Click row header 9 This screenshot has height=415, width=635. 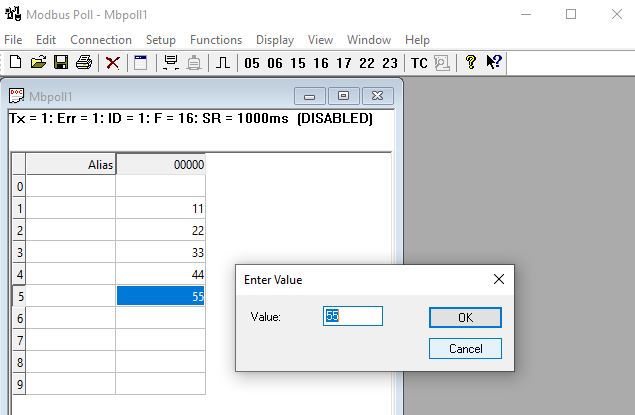[x=19, y=384]
